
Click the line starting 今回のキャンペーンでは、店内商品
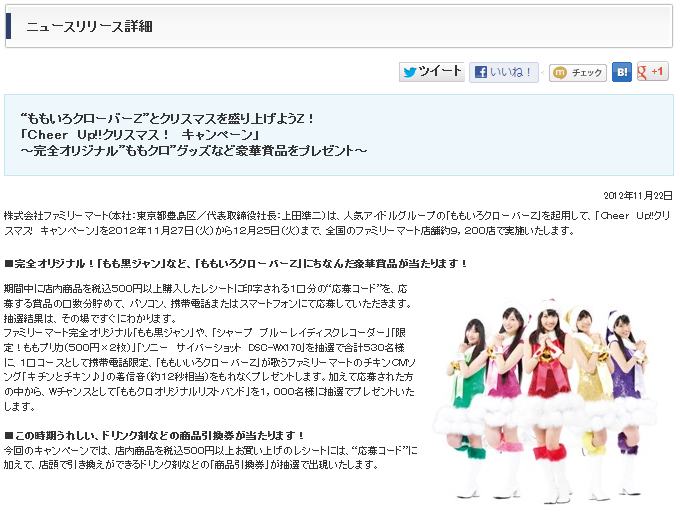[x=210, y=450]
